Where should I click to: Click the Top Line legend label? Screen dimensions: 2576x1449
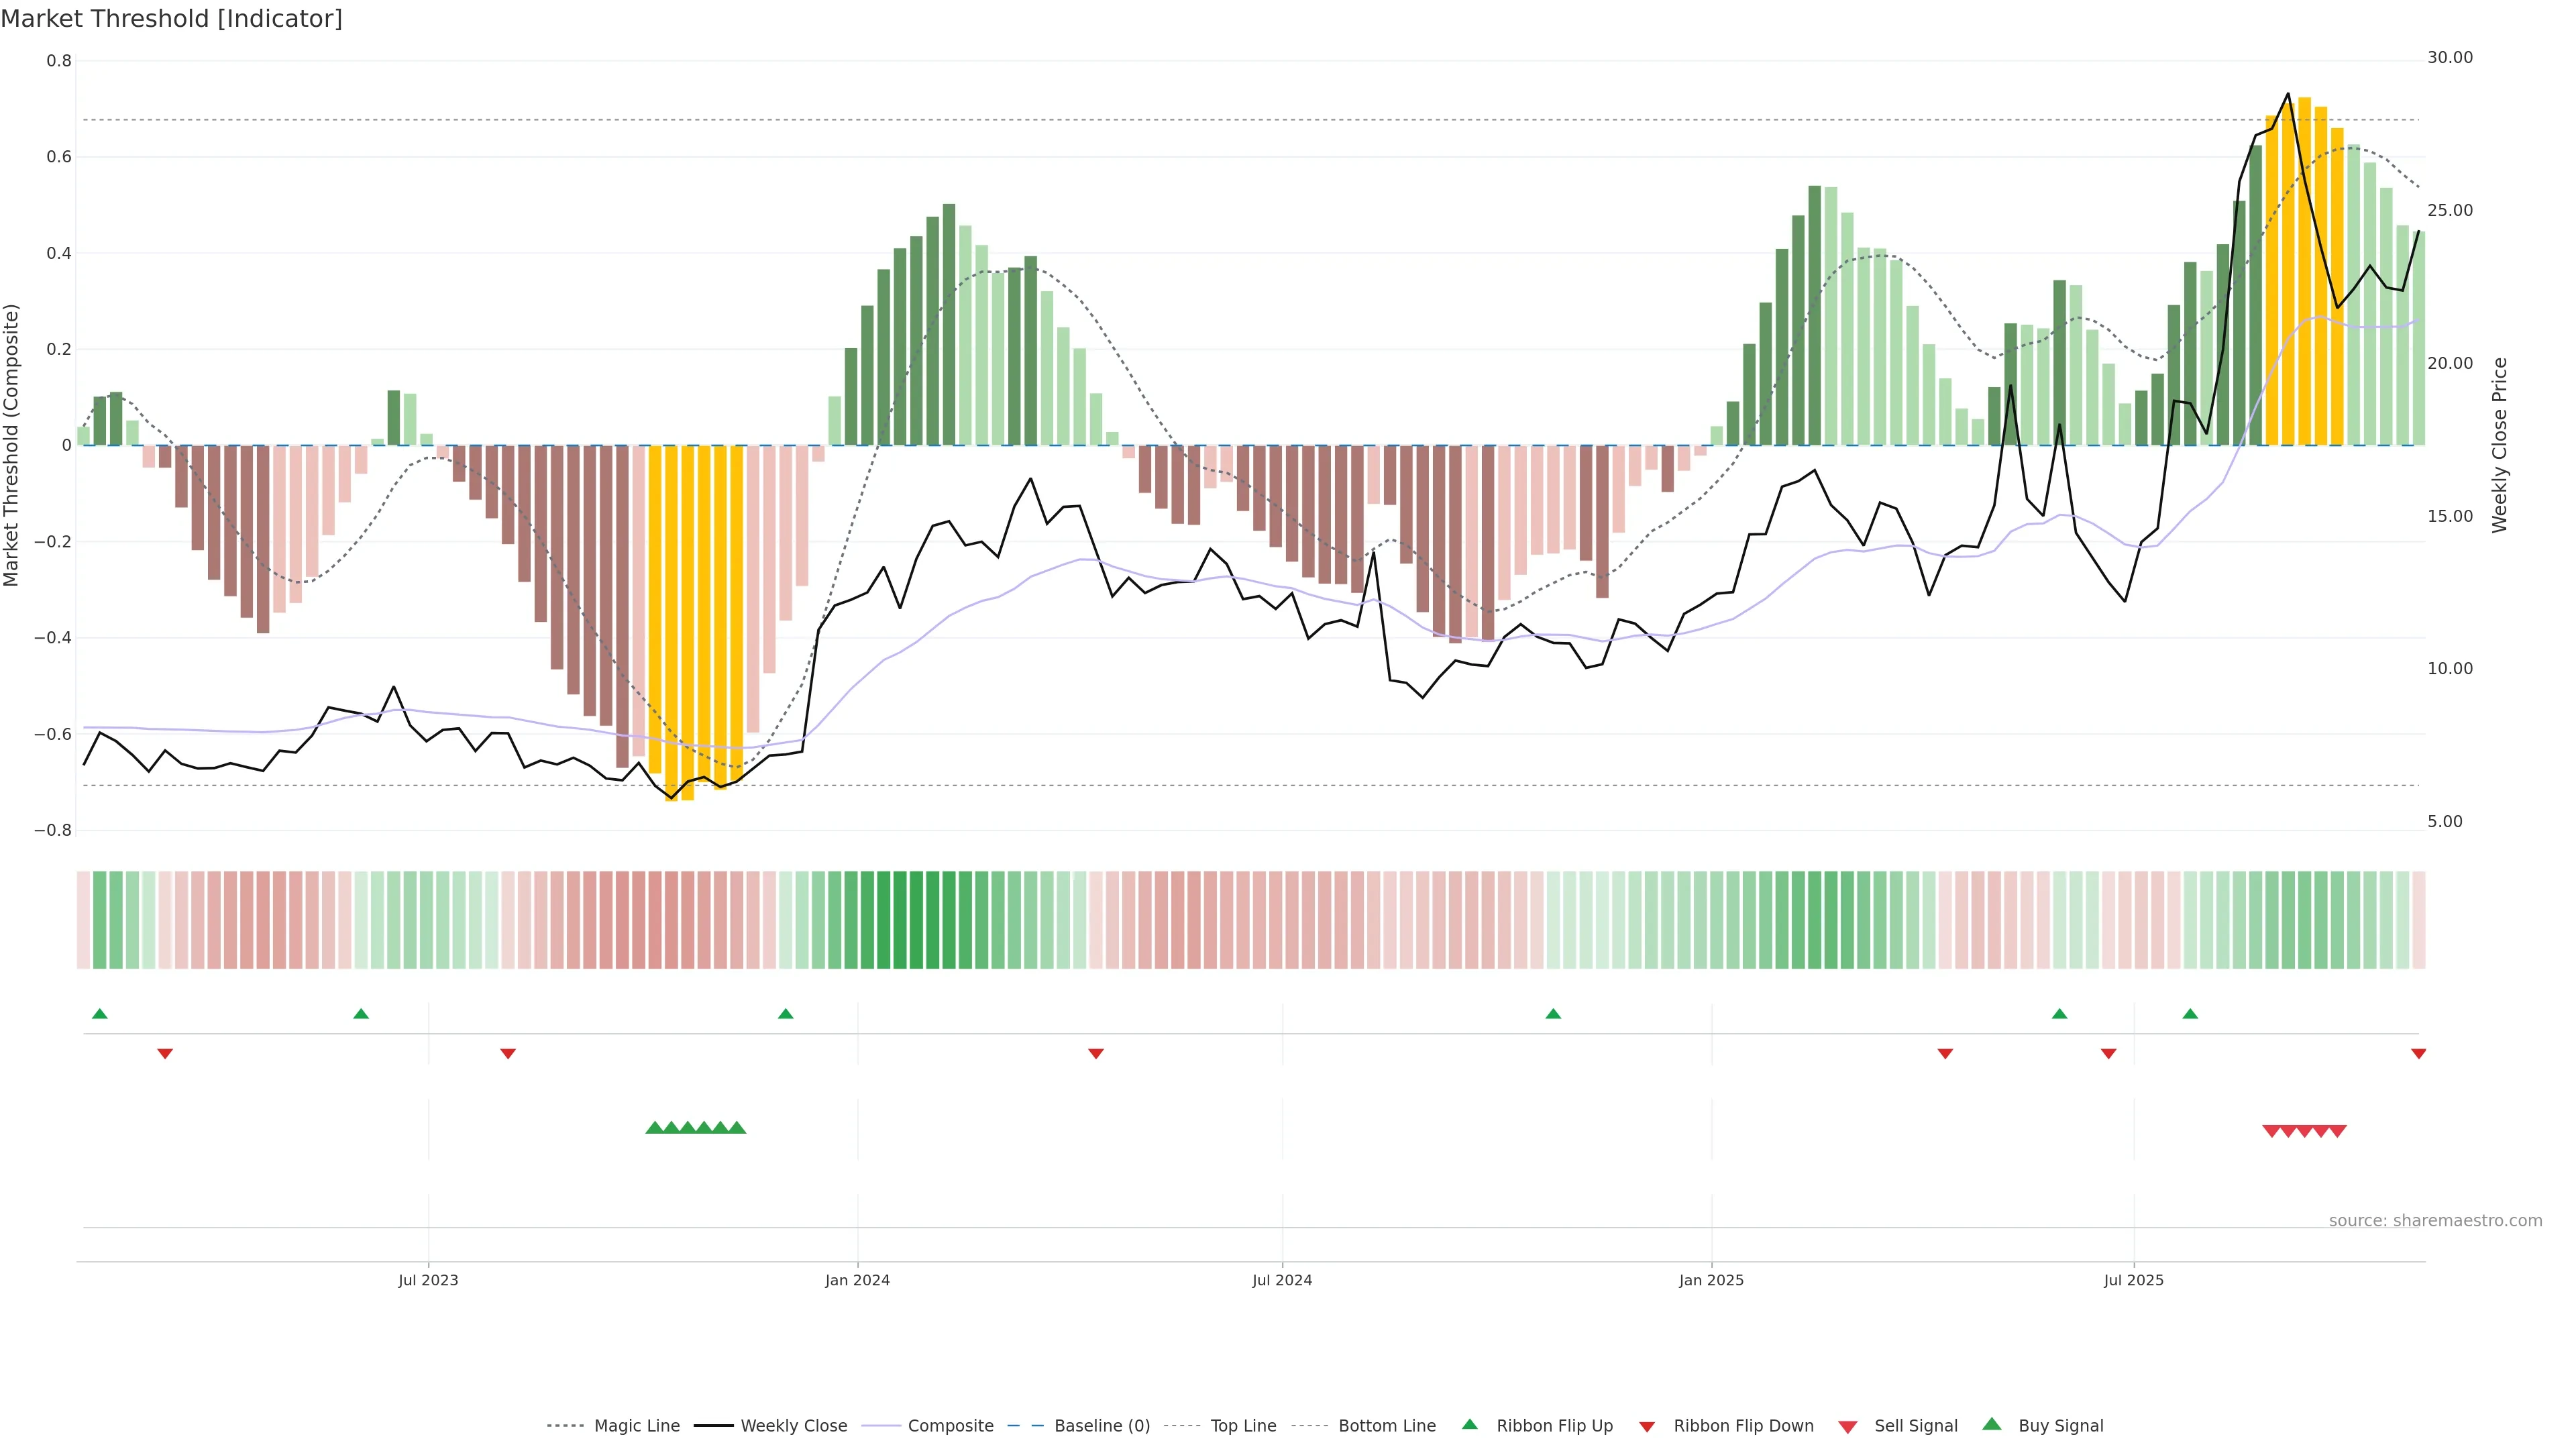(x=1243, y=1426)
